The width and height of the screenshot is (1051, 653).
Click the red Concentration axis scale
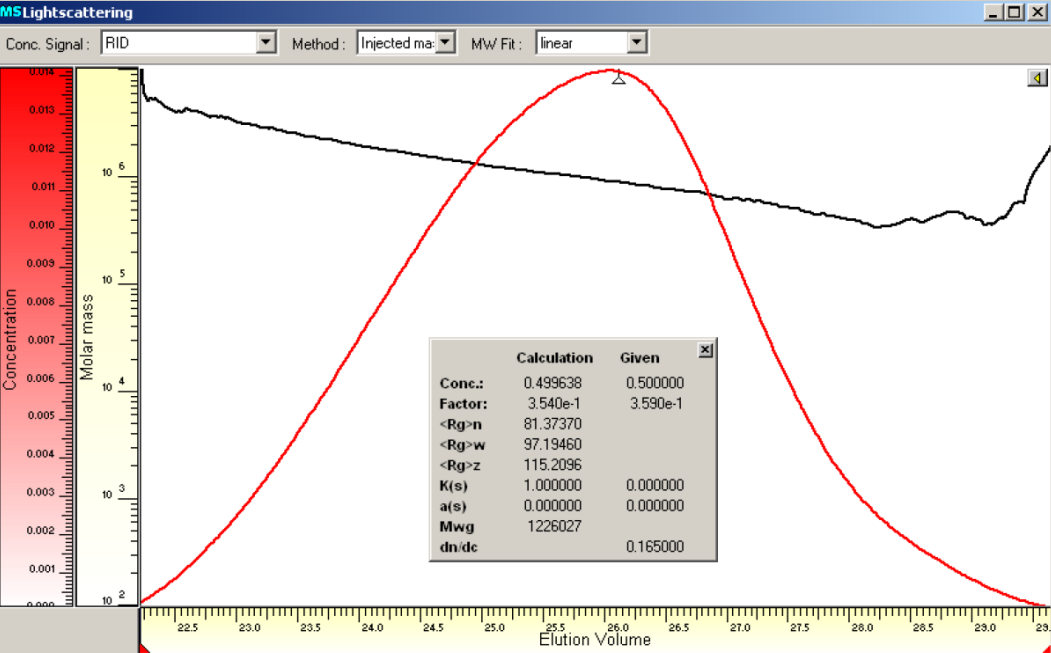[x=37, y=337]
